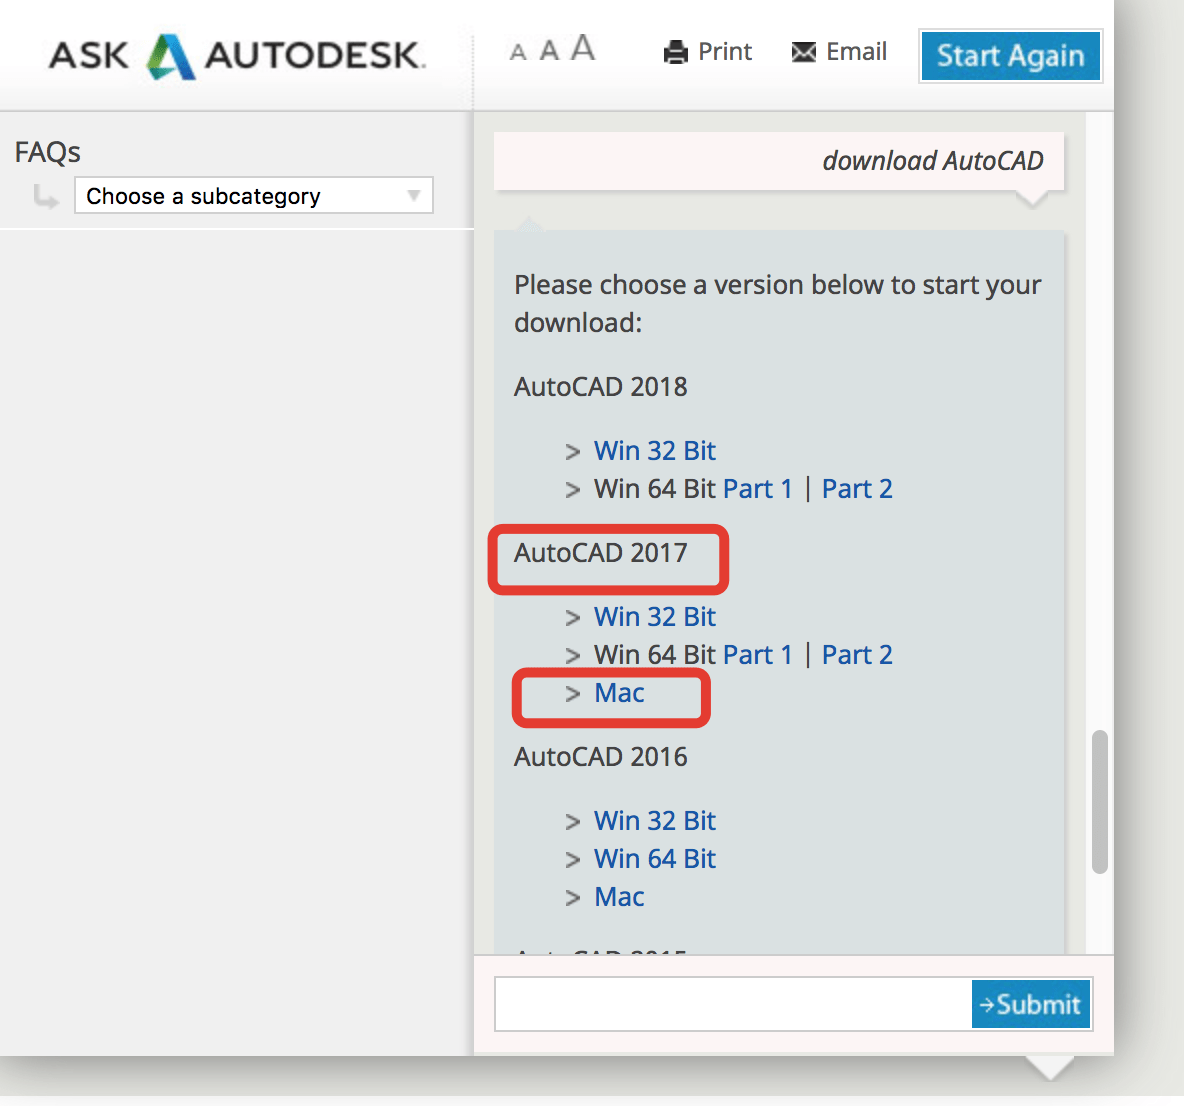Click the chat panel vertical scrollbar

point(1099,802)
